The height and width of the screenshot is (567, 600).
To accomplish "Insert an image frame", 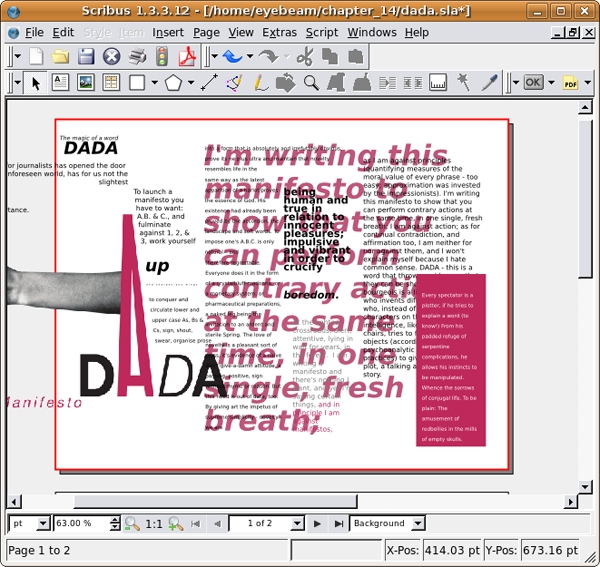I will click(85, 83).
